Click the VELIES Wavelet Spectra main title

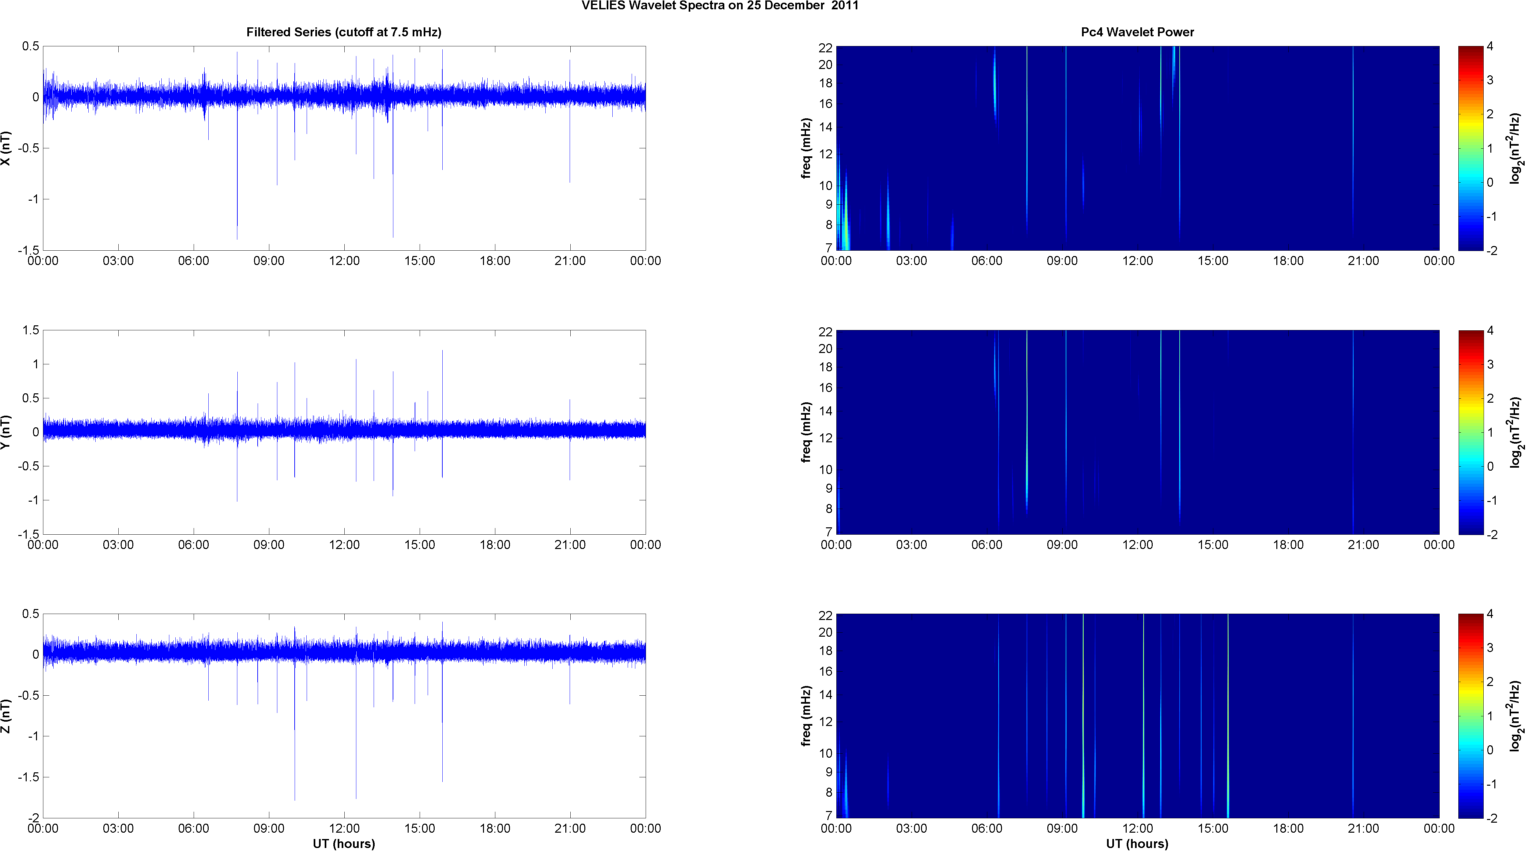click(x=719, y=6)
